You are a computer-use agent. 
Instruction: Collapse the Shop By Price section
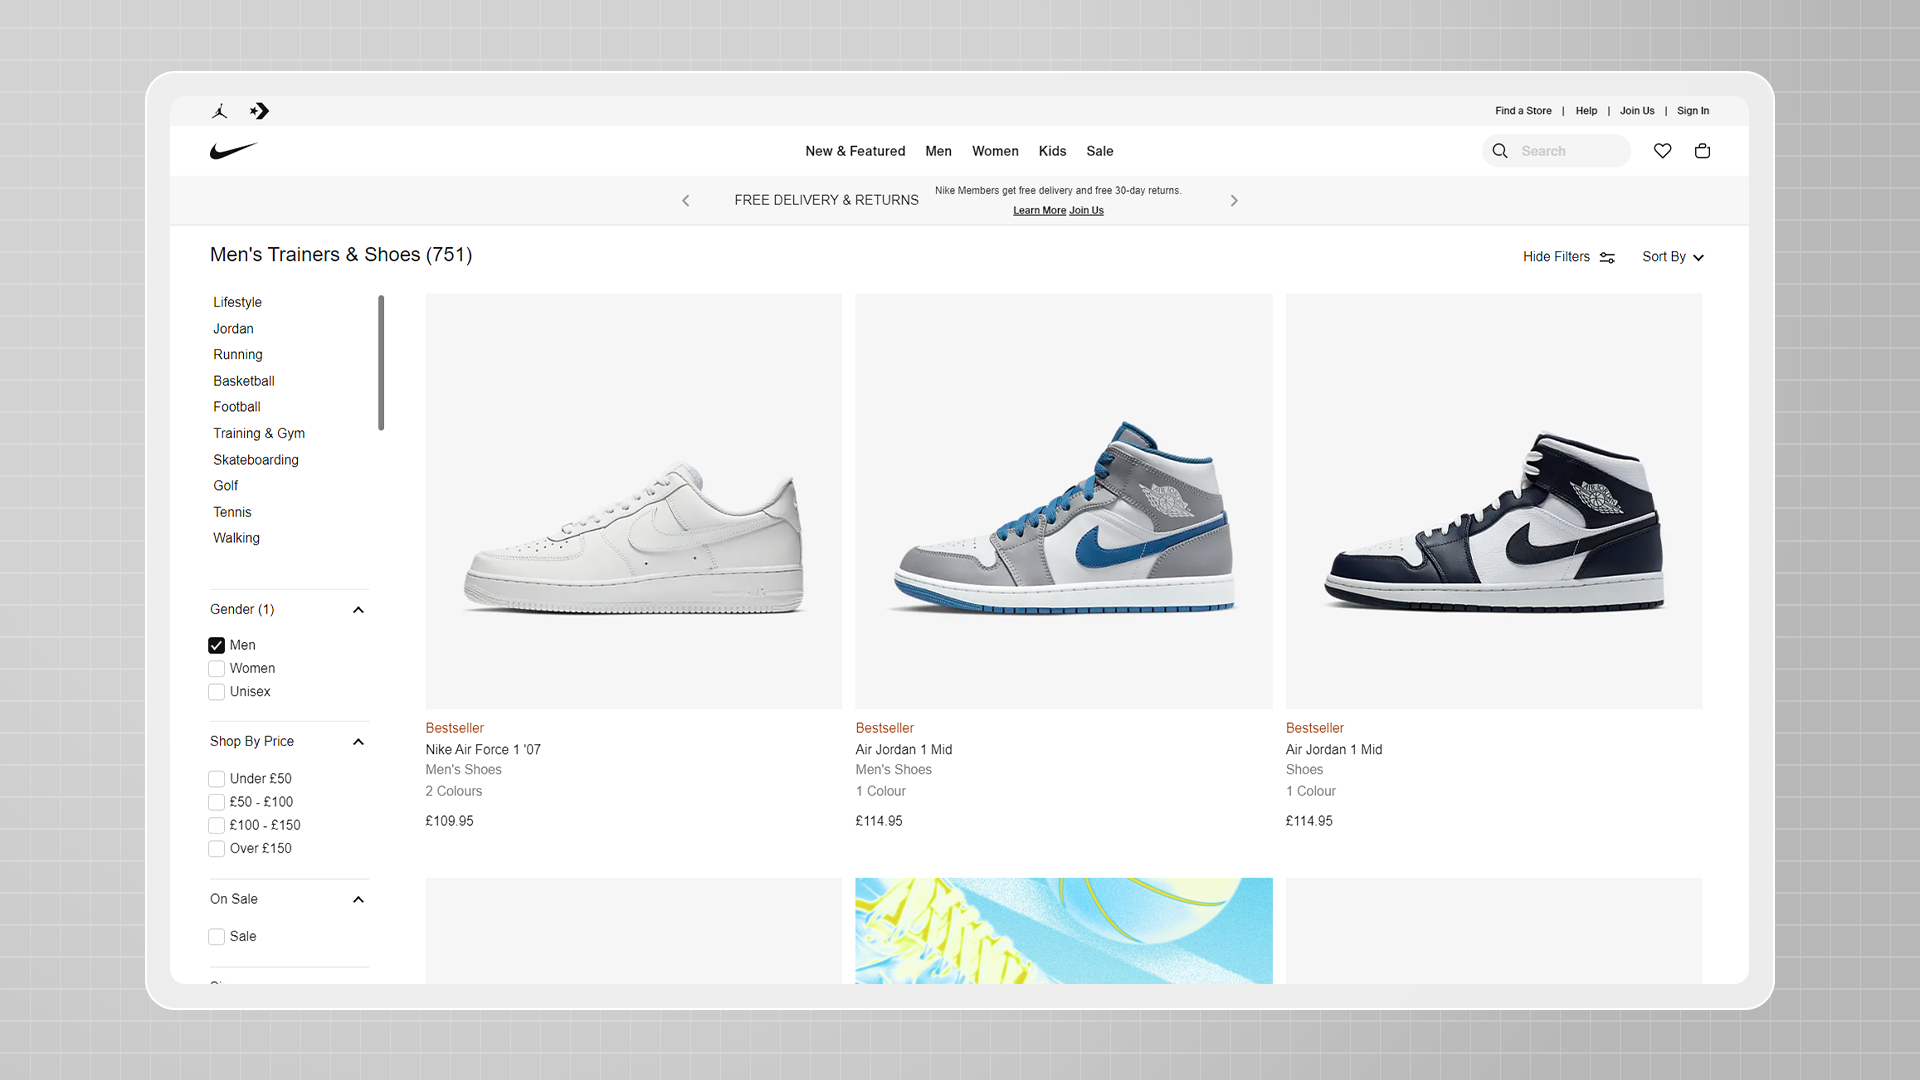(358, 742)
